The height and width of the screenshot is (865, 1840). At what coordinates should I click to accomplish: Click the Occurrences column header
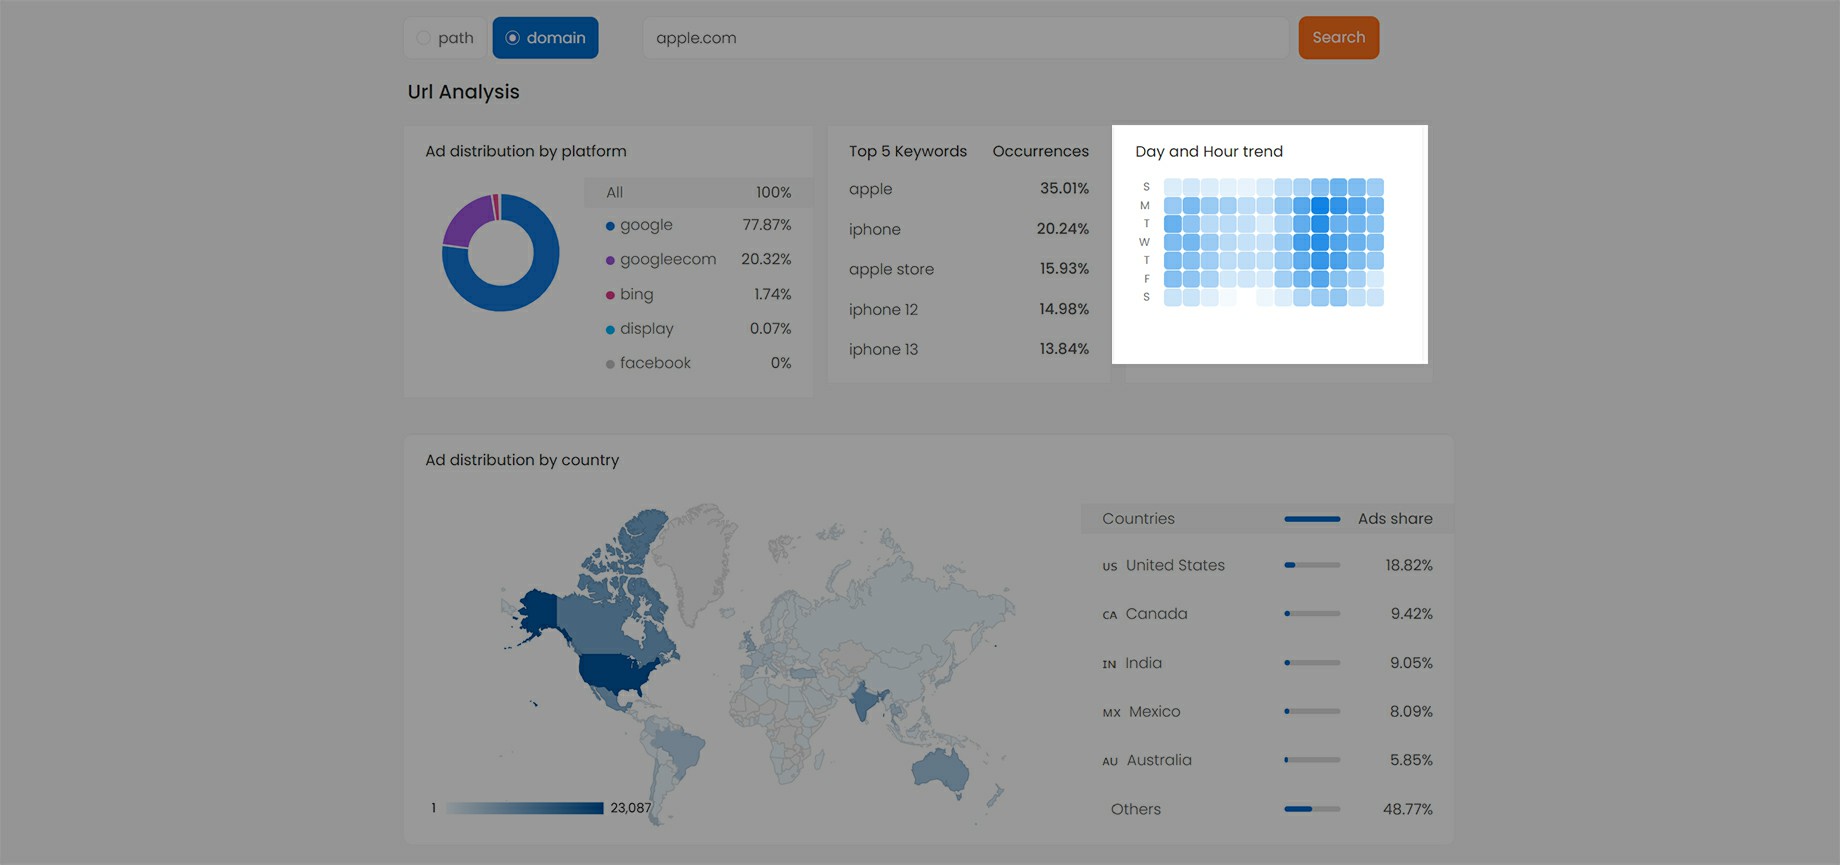point(1040,151)
